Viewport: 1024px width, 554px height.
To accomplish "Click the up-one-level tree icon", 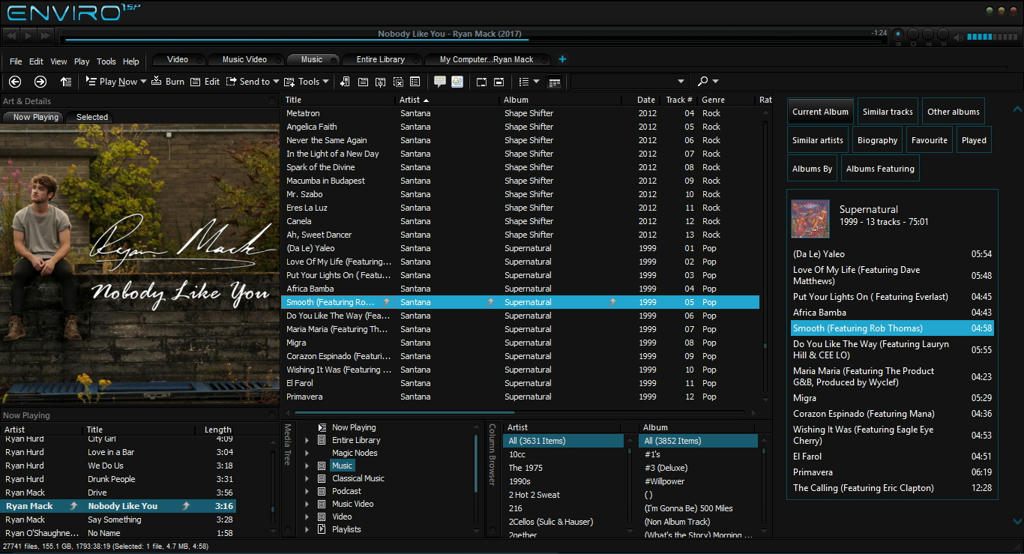I will [x=65, y=82].
